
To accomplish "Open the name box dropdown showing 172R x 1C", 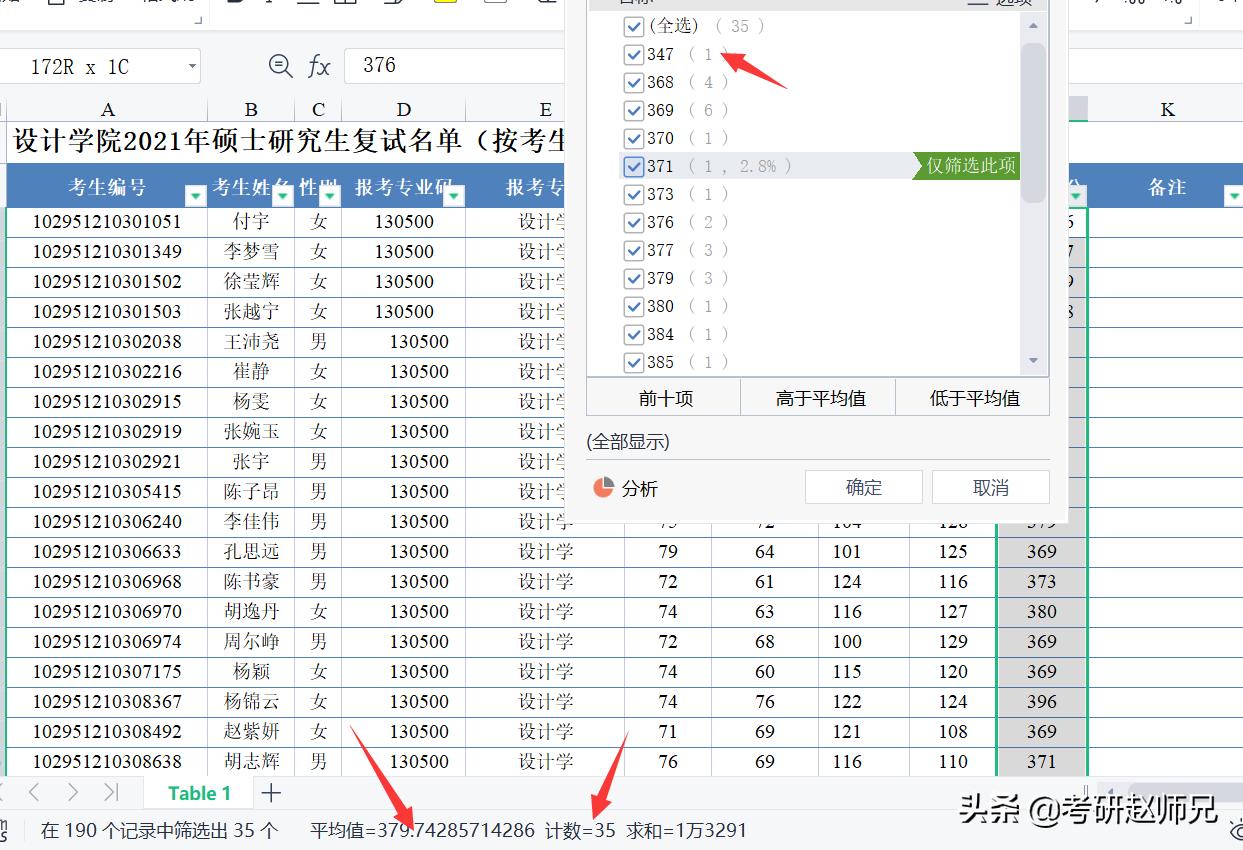I will (x=190, y=66).
